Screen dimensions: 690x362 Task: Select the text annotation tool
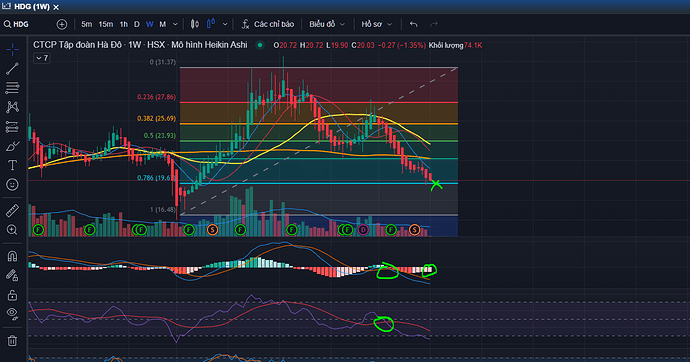point(12,165)
